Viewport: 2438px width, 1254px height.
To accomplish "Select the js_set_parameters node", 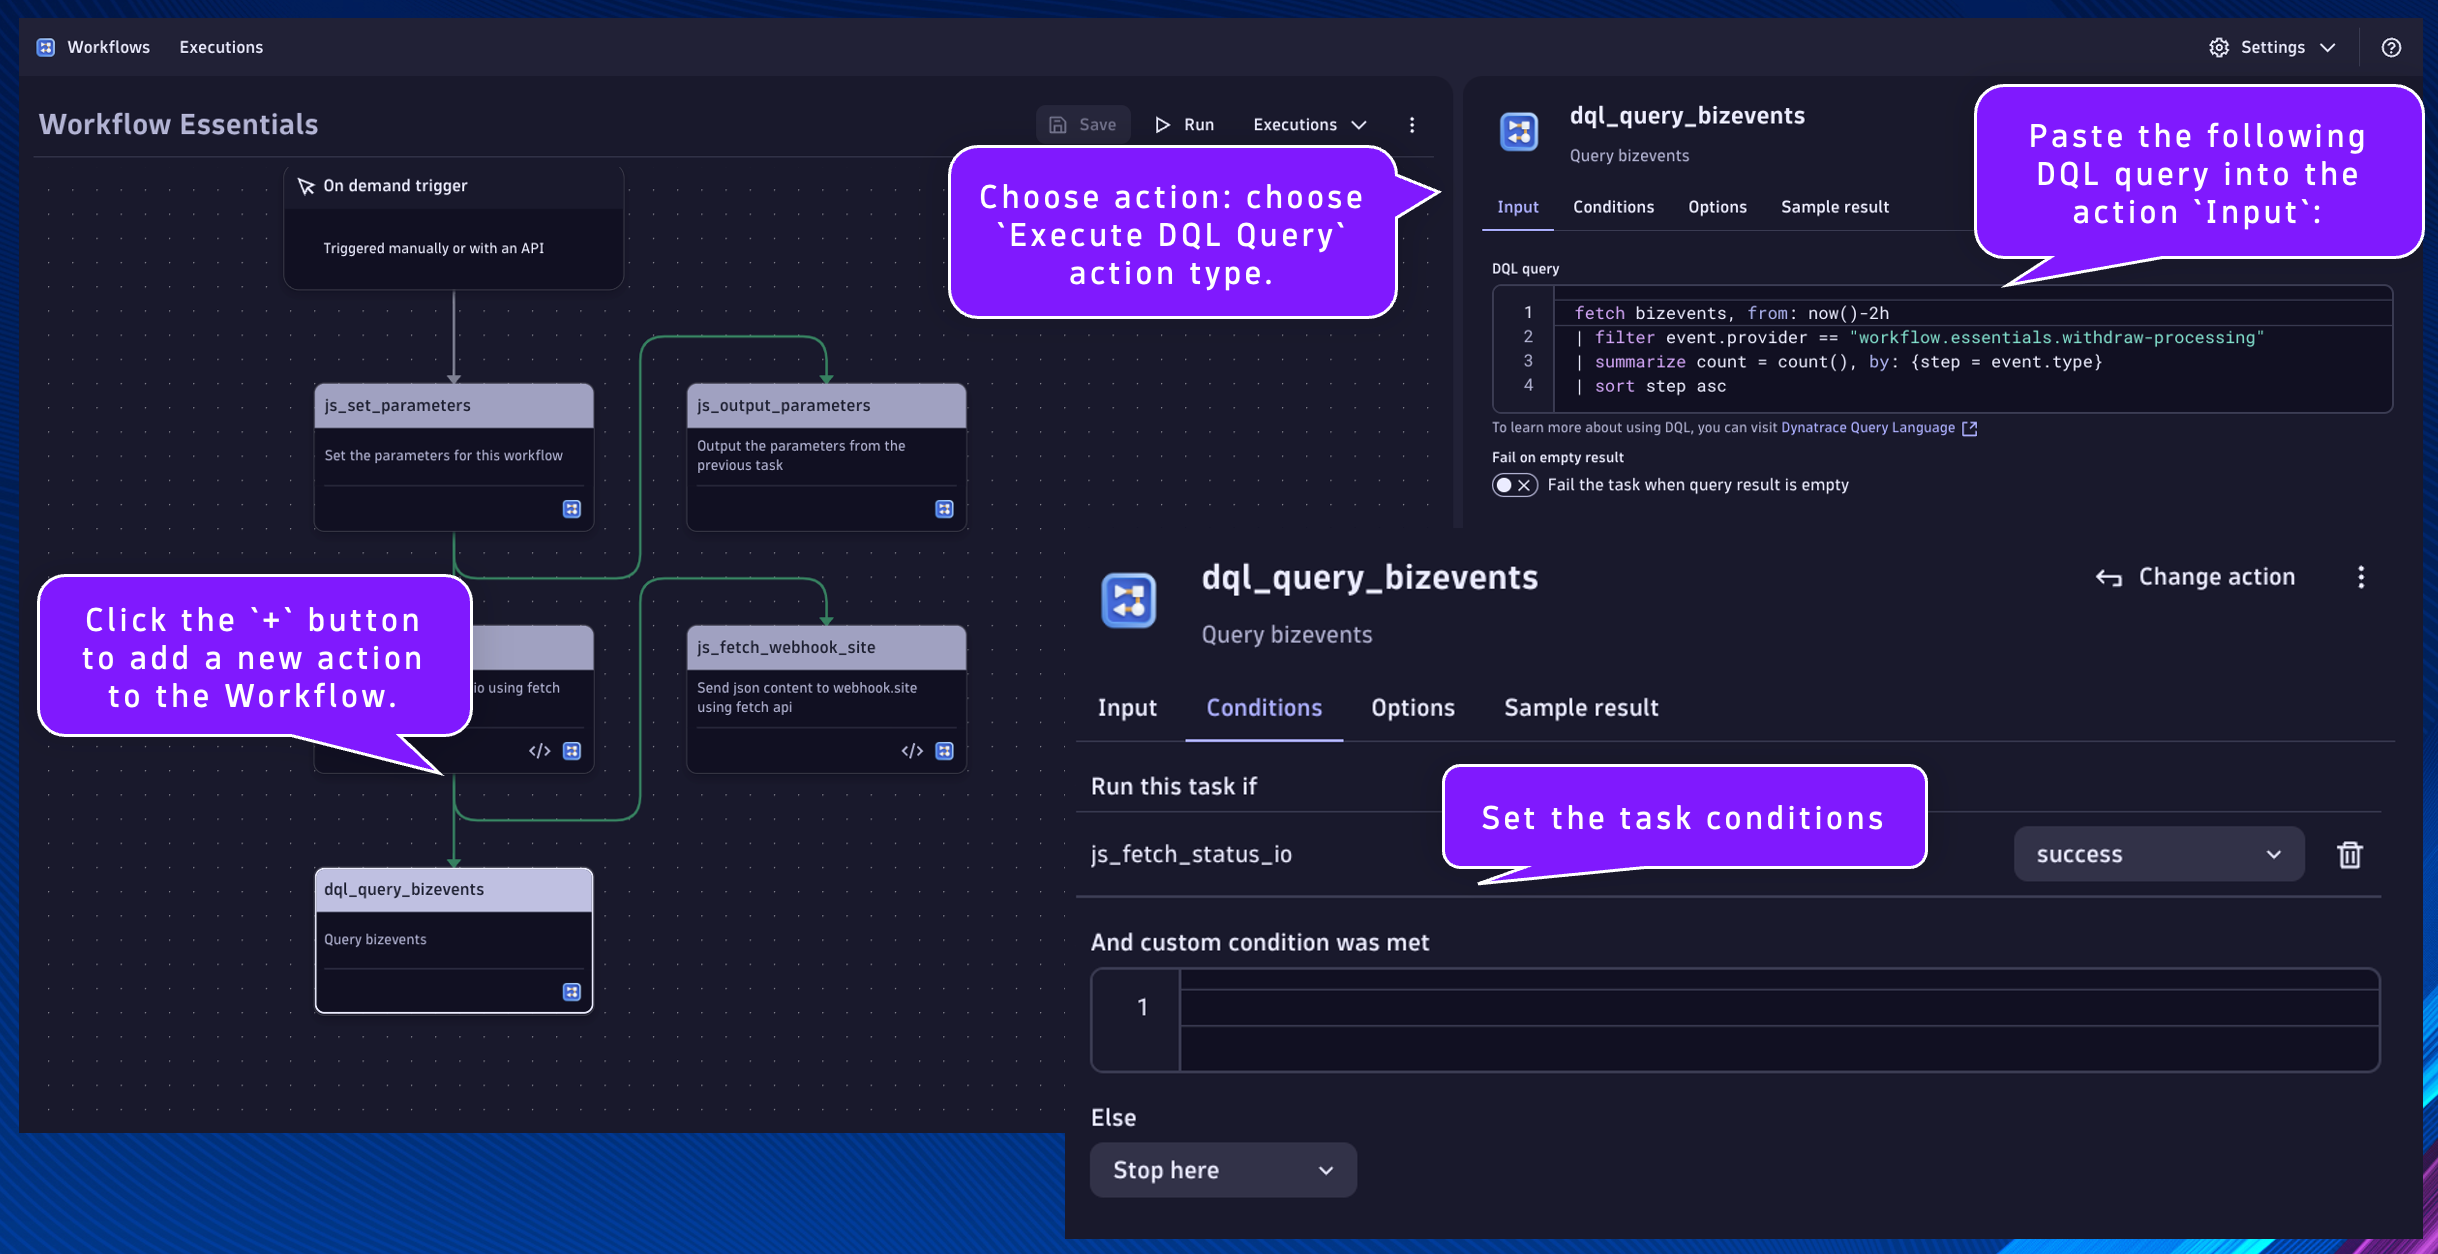I will tap(454, 457).
